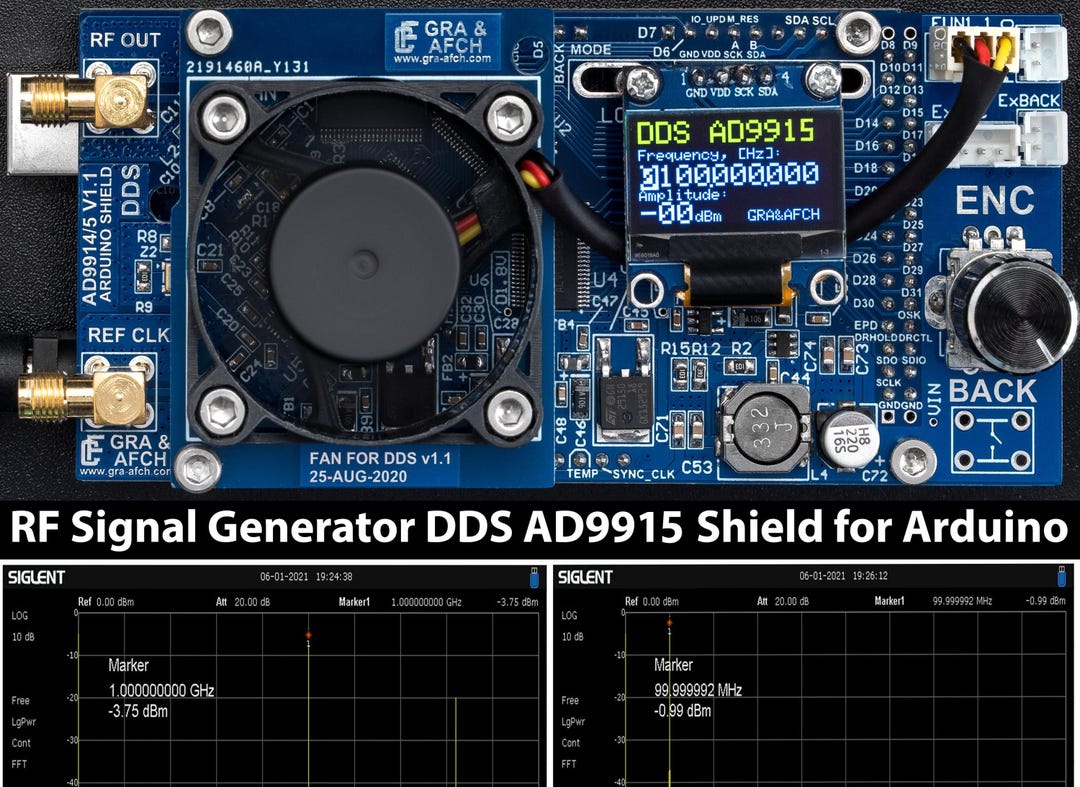Viewport: 1080px width, 787px height.
Task: Click the ENC rotary encoder knob
Action: pyautogui.click(x=1021, y=314)
